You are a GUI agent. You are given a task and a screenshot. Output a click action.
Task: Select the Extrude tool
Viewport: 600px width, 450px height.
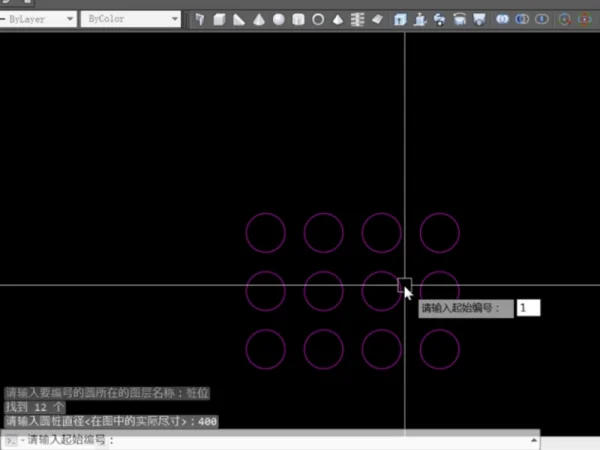click(400, 19)
